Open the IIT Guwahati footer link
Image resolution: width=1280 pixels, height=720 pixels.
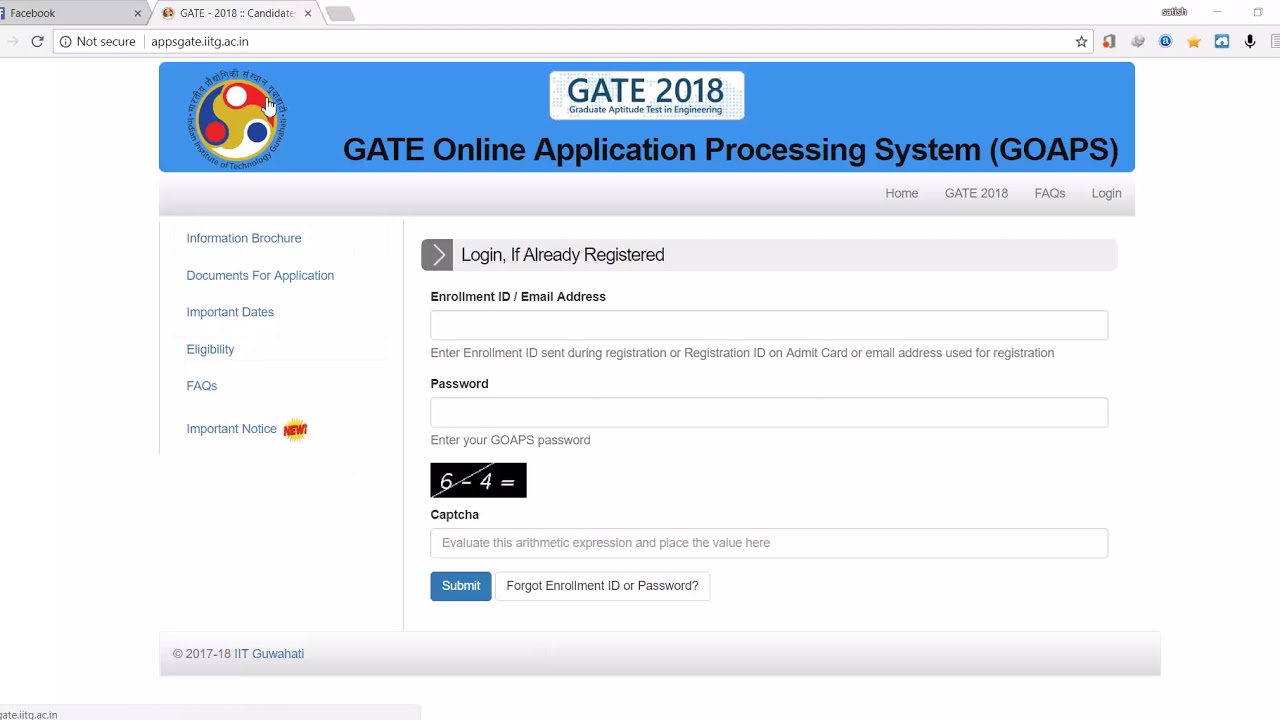click(269, 653)
